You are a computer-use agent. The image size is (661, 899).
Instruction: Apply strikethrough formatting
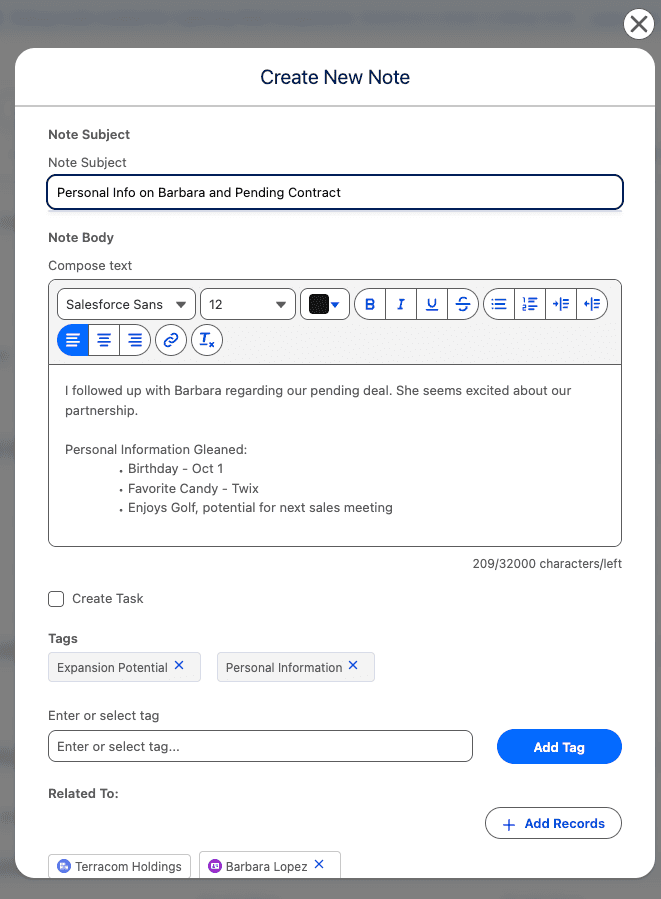pos(462,304)
